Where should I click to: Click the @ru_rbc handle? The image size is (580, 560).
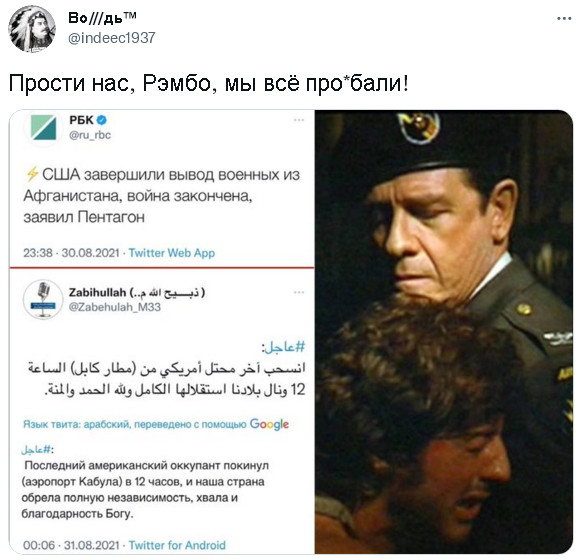pos(90,135)
